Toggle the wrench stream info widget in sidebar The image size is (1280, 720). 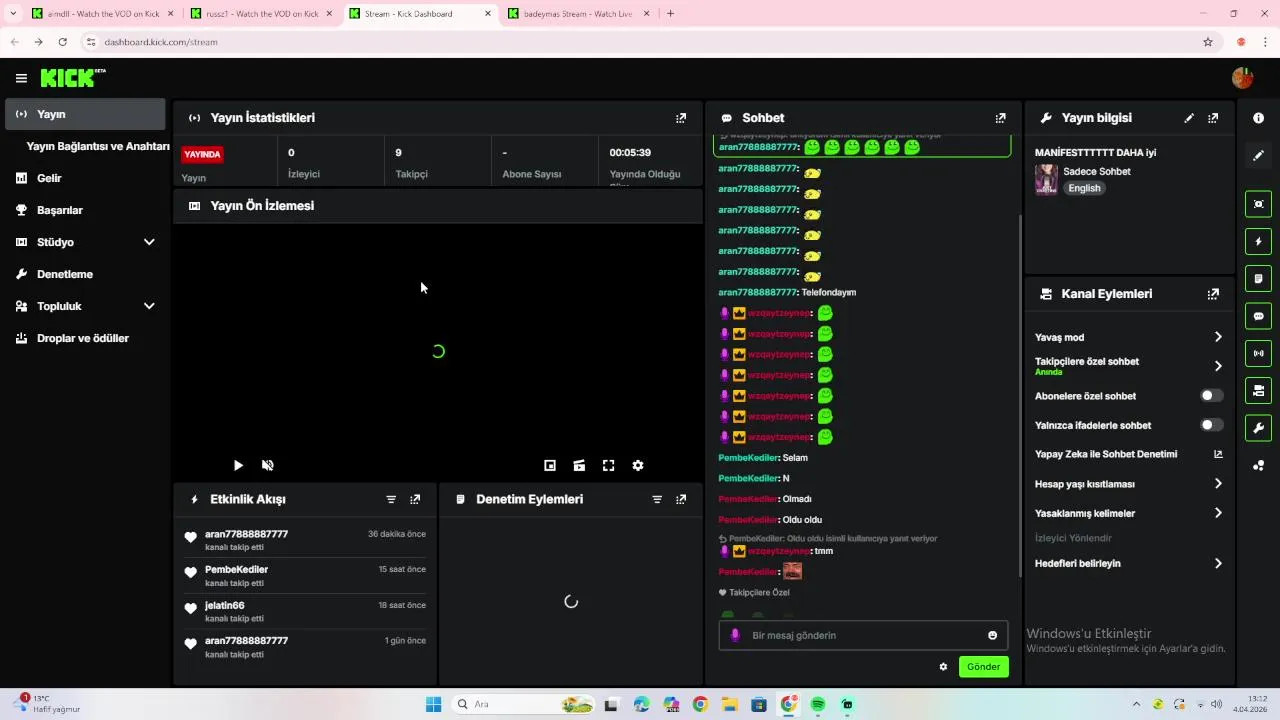click(1258, 428)
